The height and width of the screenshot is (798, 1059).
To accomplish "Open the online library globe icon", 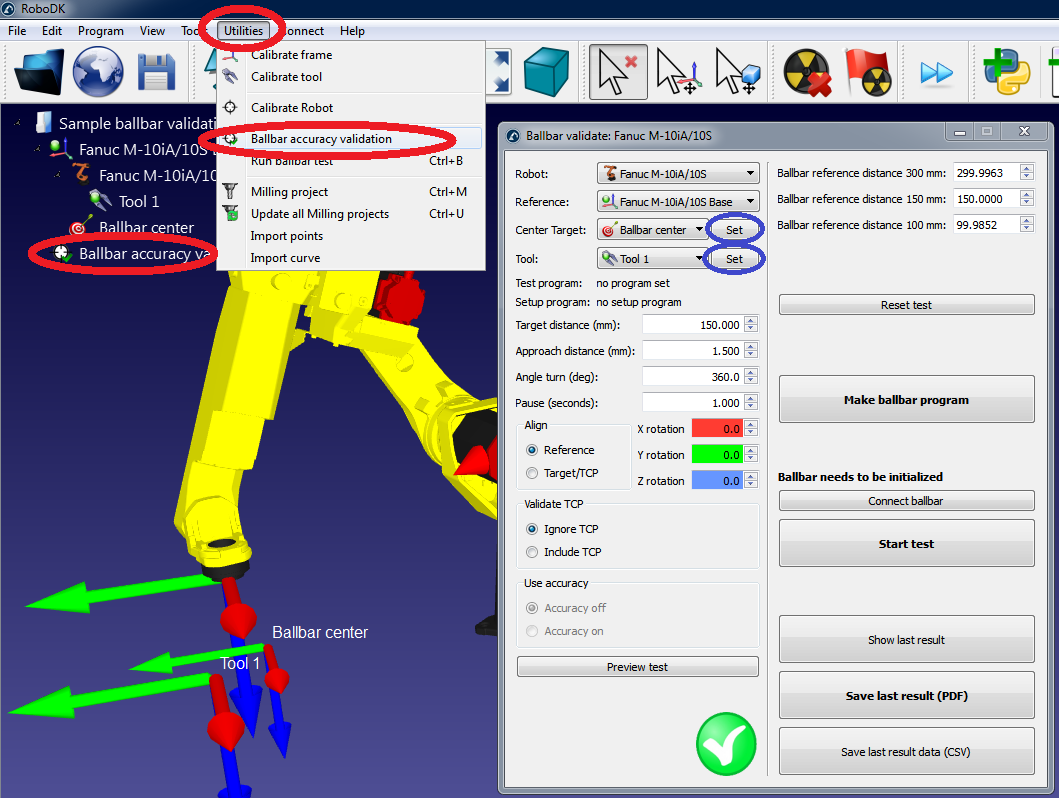I will point(97,71).
